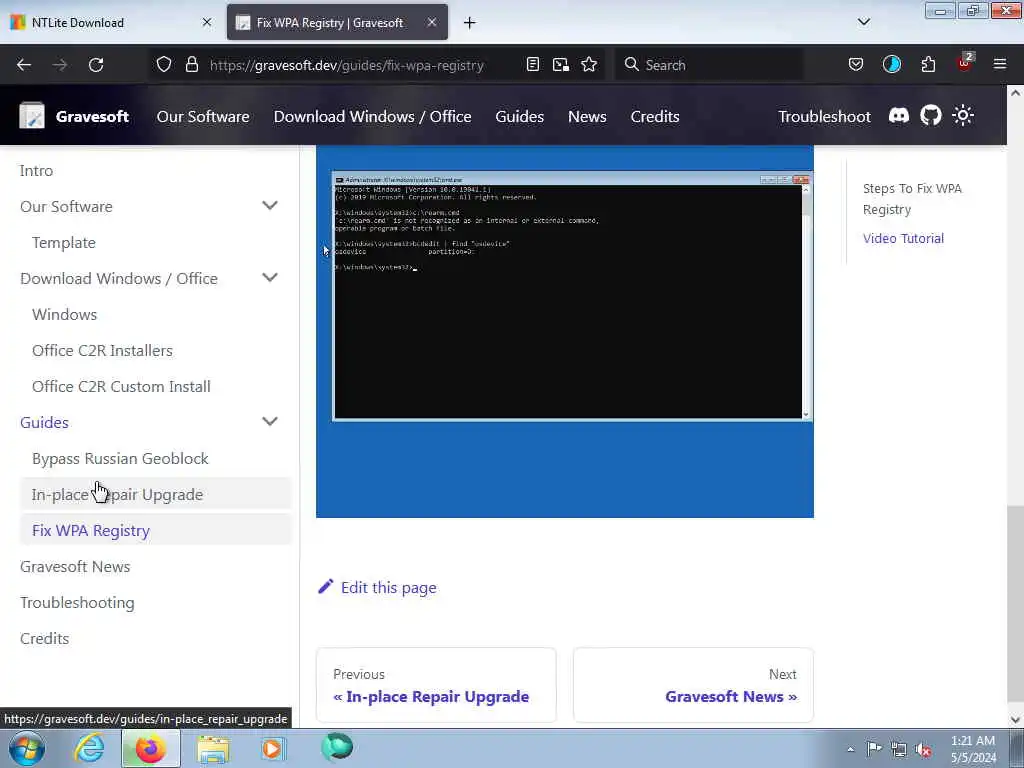Open Credits in the sidebar
The width and height of the screenshot is (1024, 768).
(x=44, y=638)
